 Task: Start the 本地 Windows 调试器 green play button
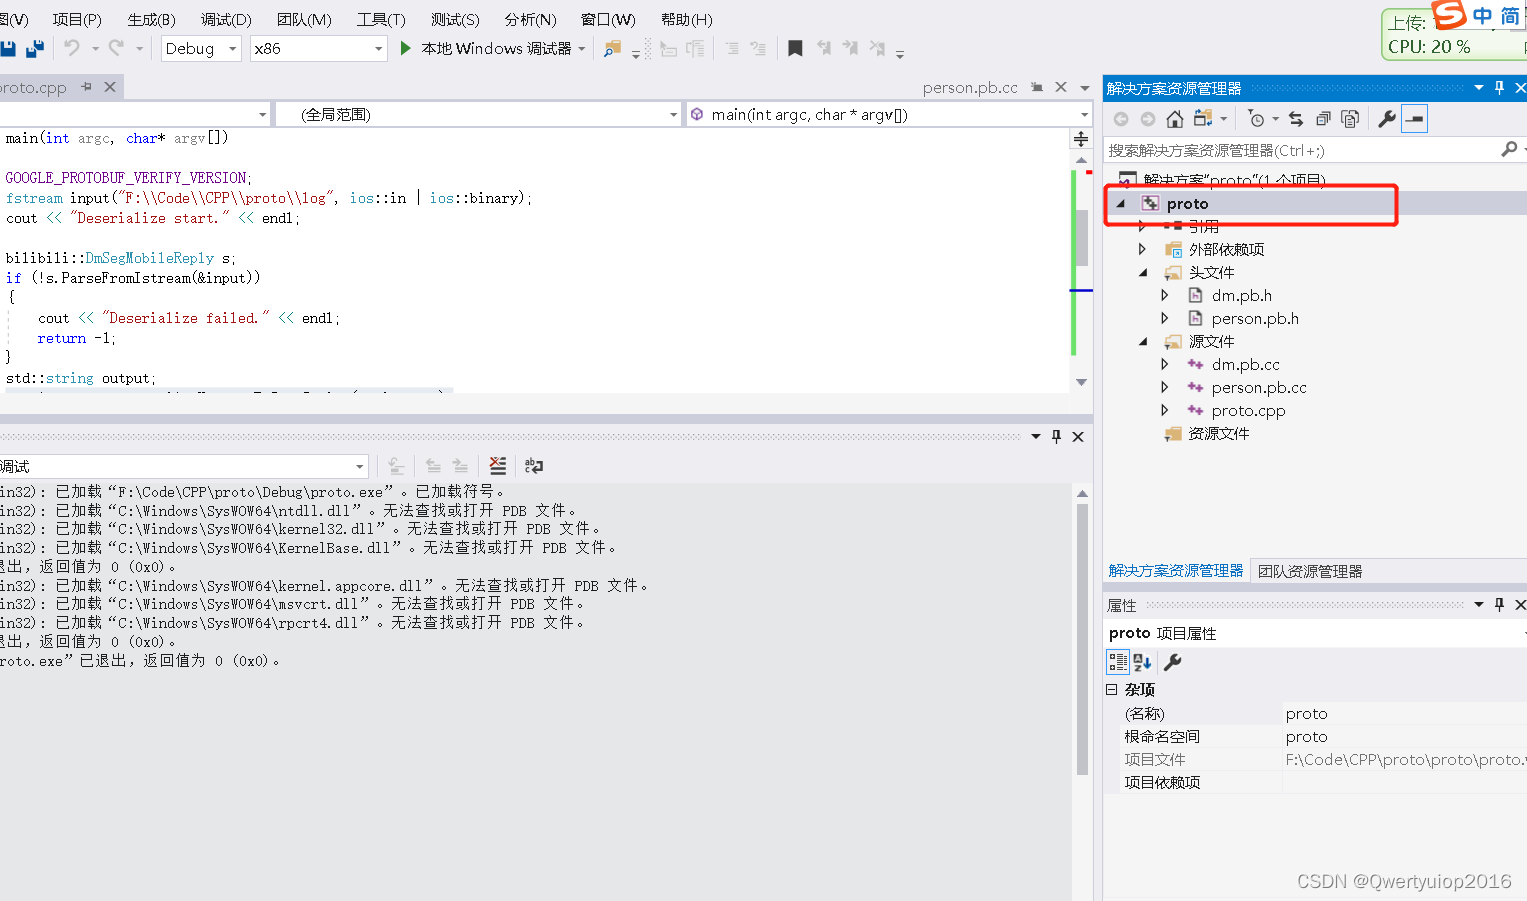(x=405, y=48)
